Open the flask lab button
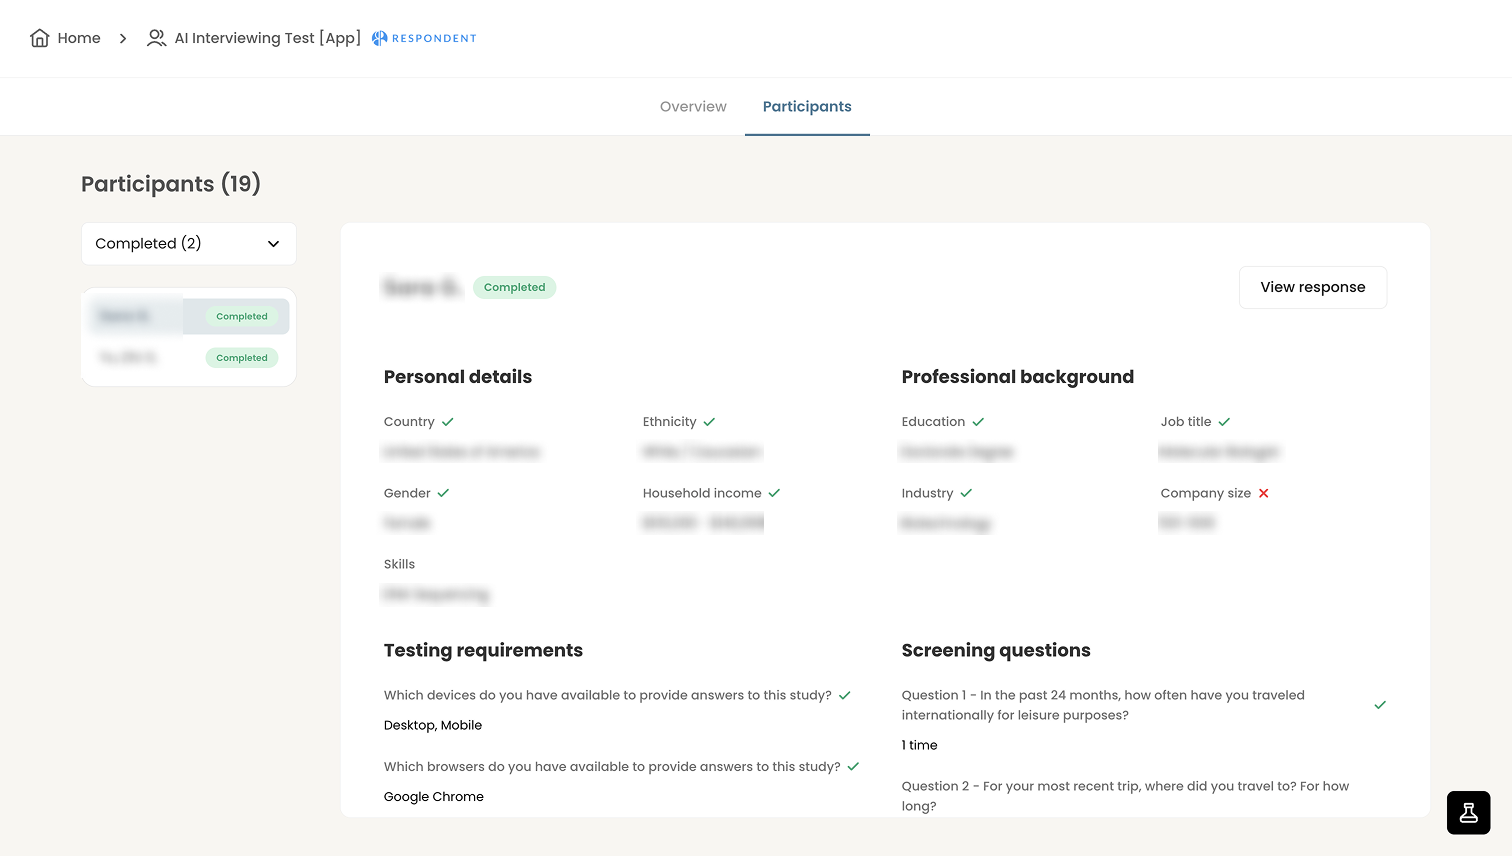This screenshot has height=856, width=1512. click(x=1468, y=813)
